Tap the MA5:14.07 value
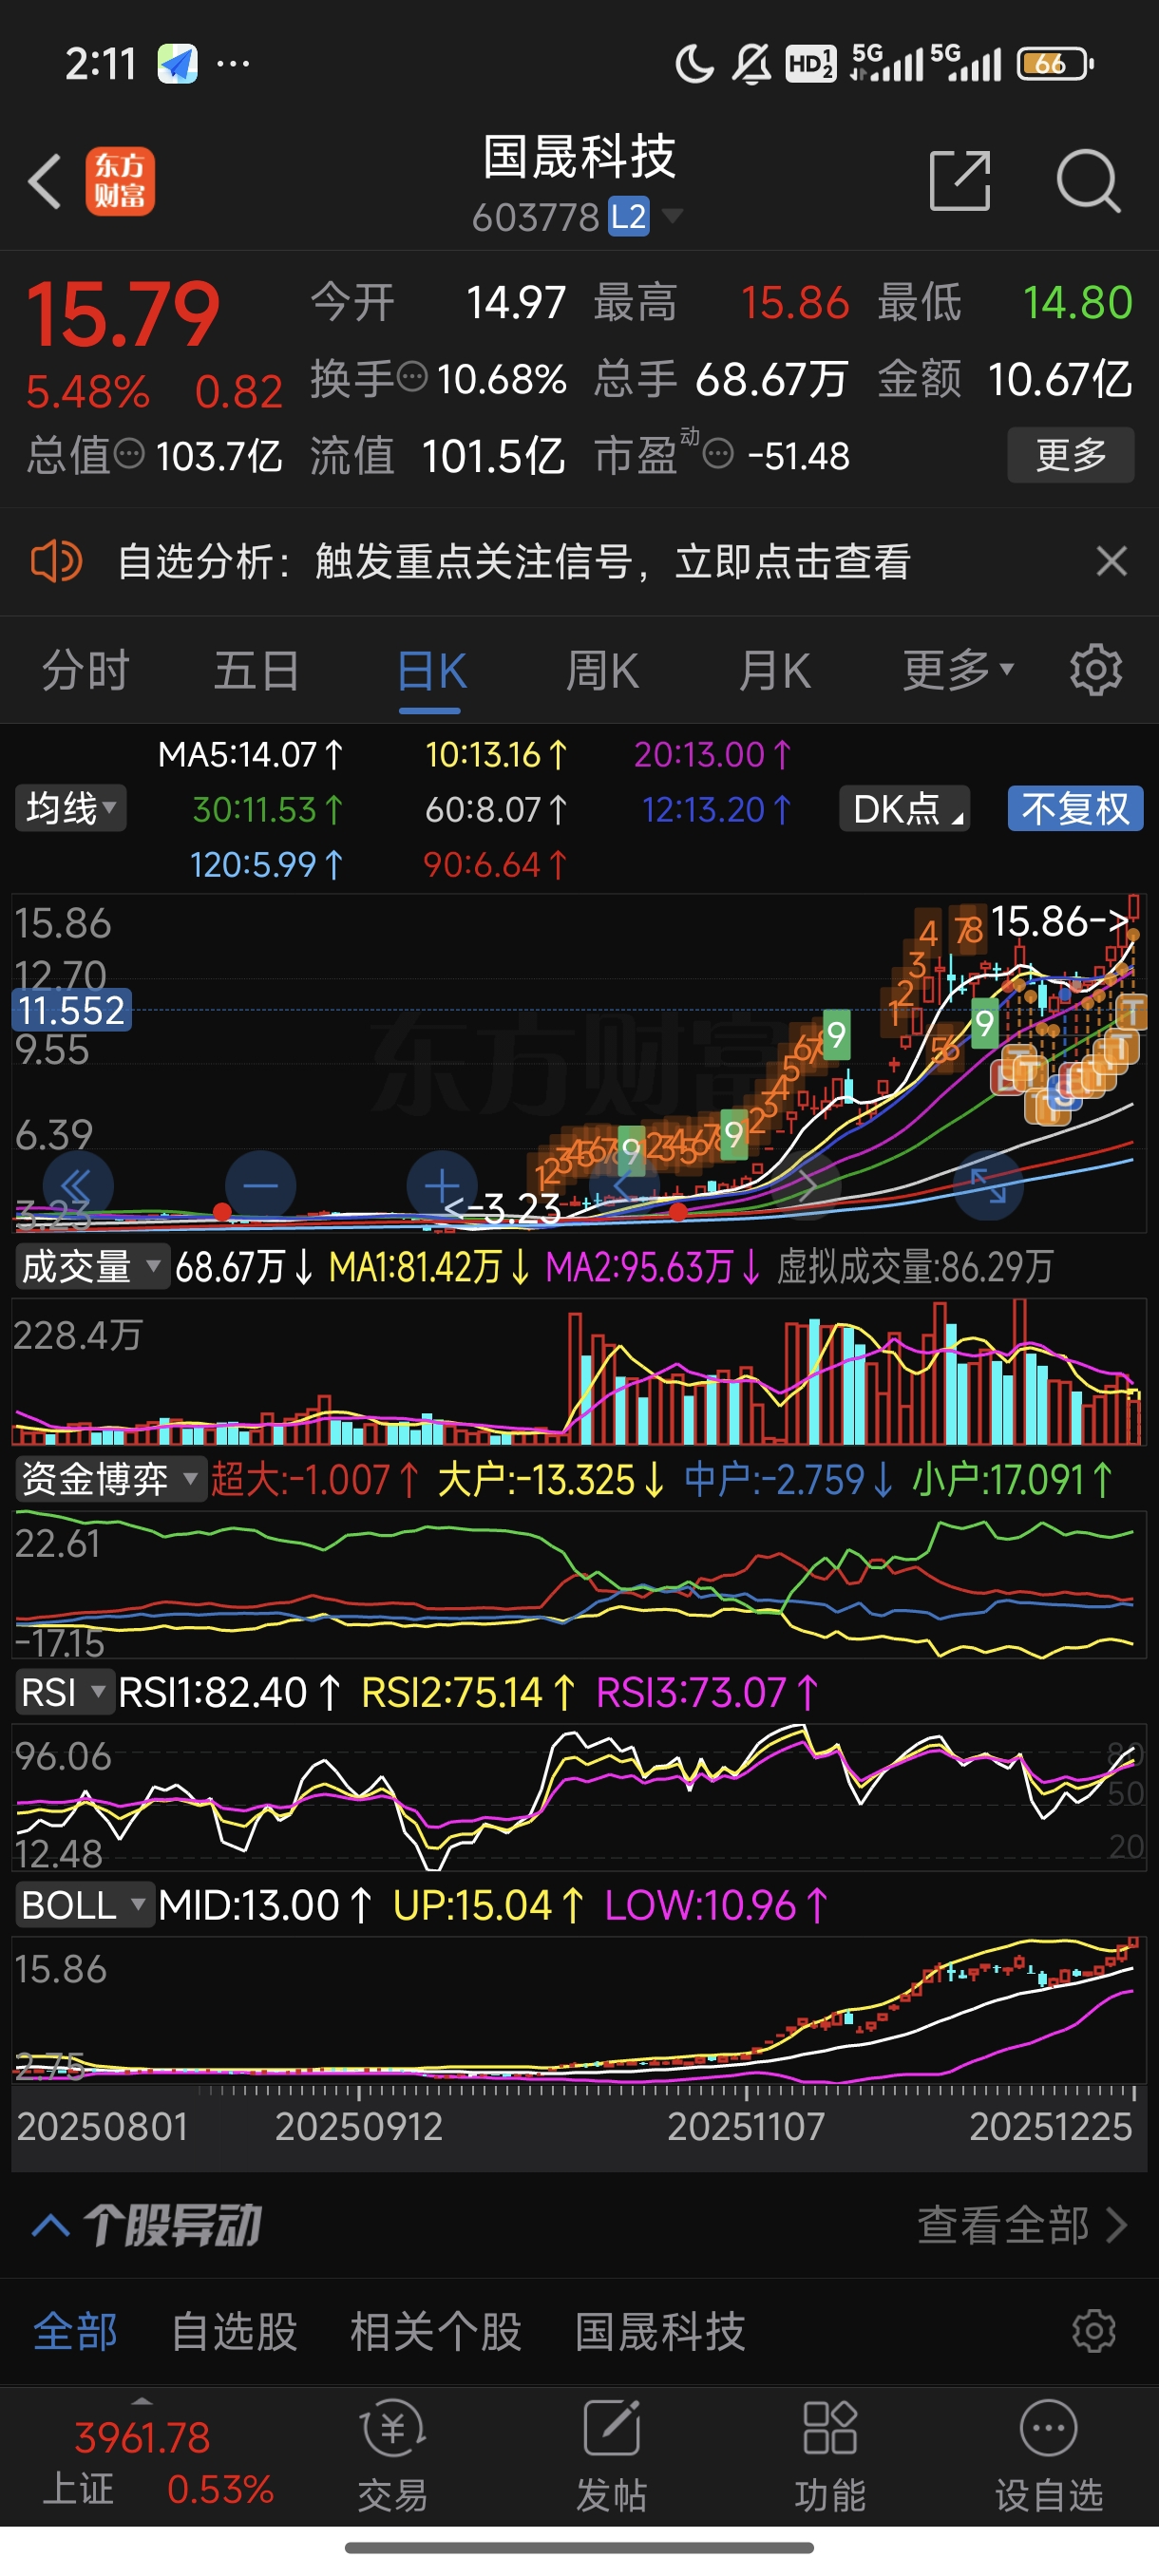The image size is (1159, 2576). 250,754
